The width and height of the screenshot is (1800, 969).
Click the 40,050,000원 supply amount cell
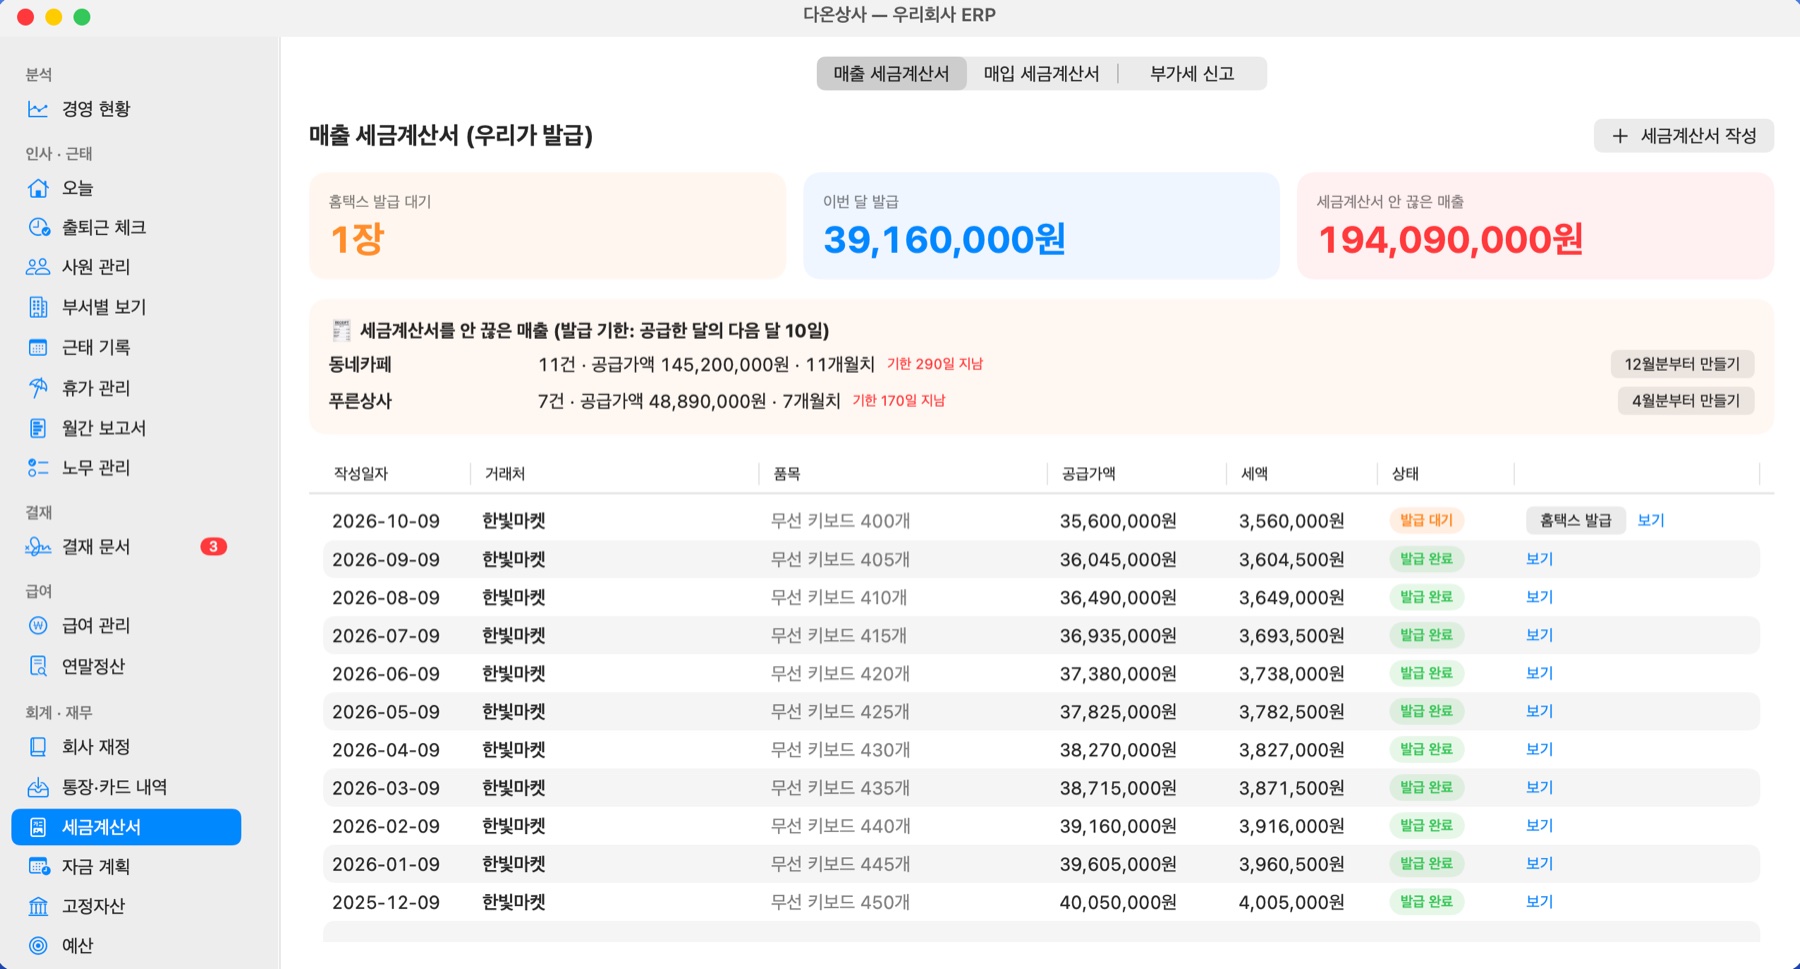[x=1118, y=902]
